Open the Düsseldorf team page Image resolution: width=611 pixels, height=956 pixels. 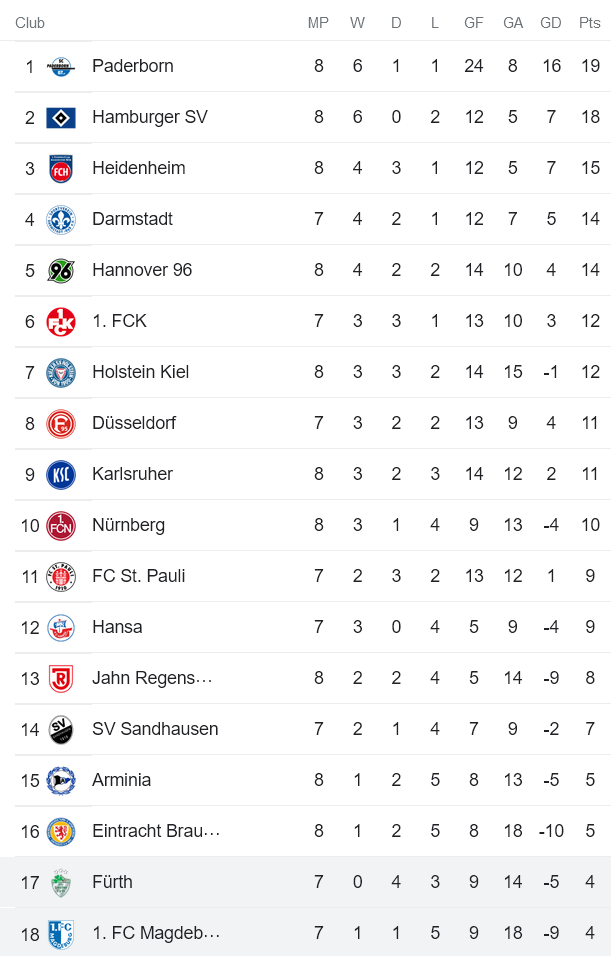[x=135, y=423]
